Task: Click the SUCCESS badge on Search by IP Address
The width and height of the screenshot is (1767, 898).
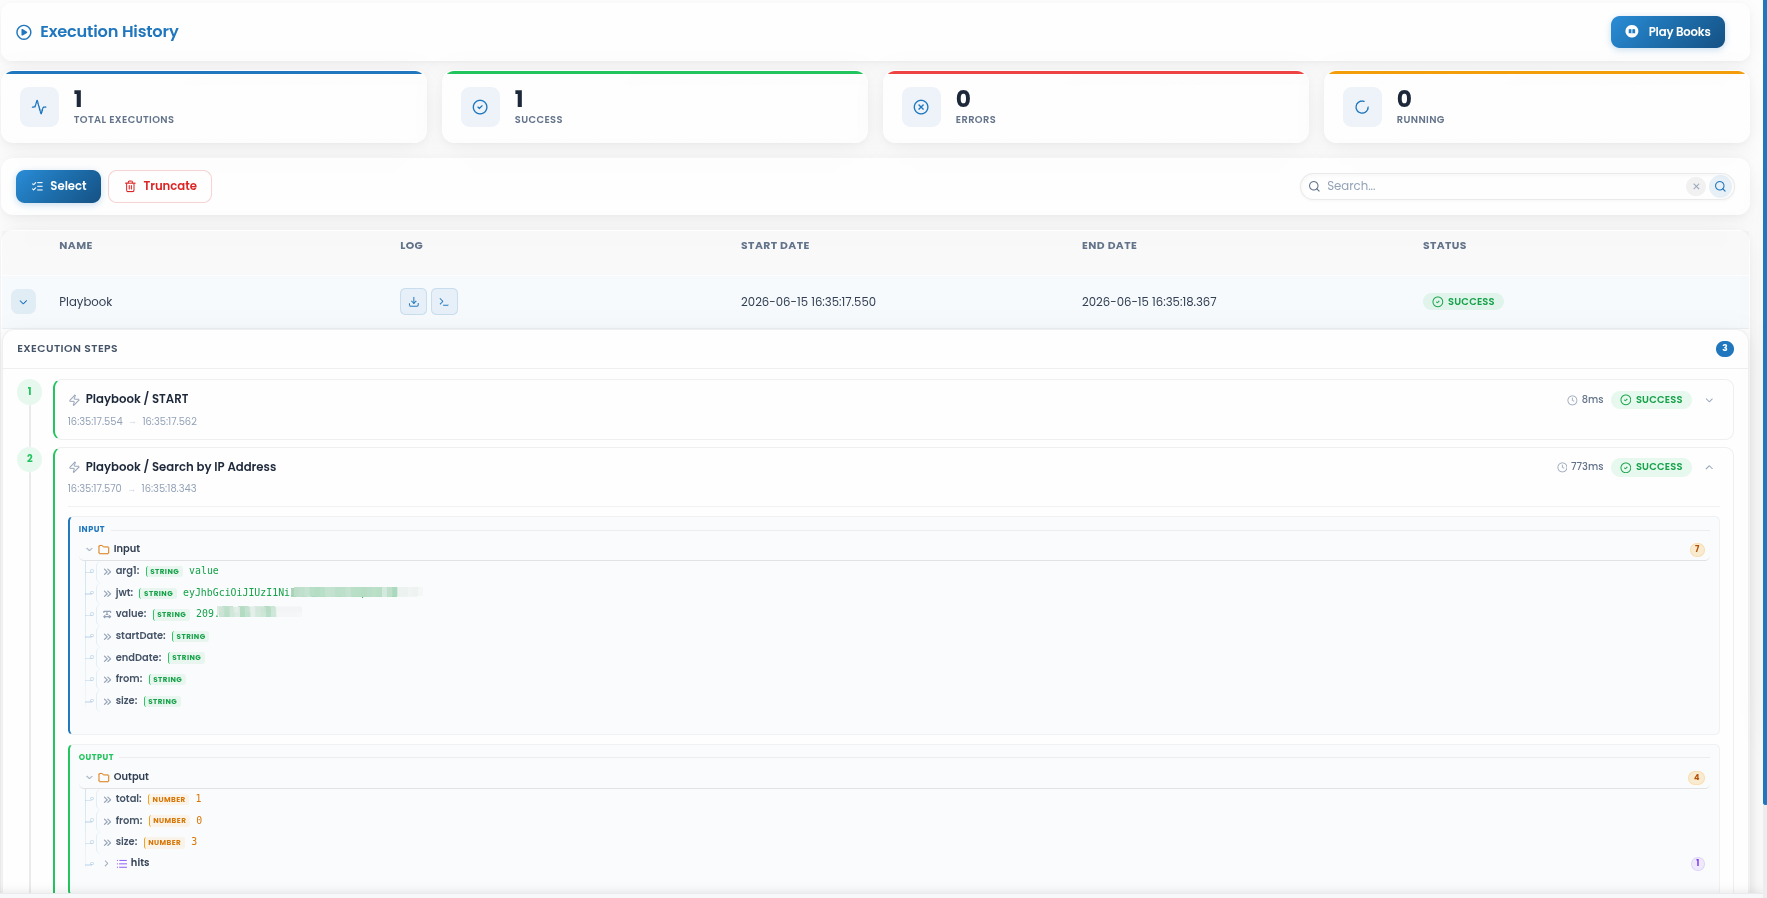Action: (x=1651, y=467)
